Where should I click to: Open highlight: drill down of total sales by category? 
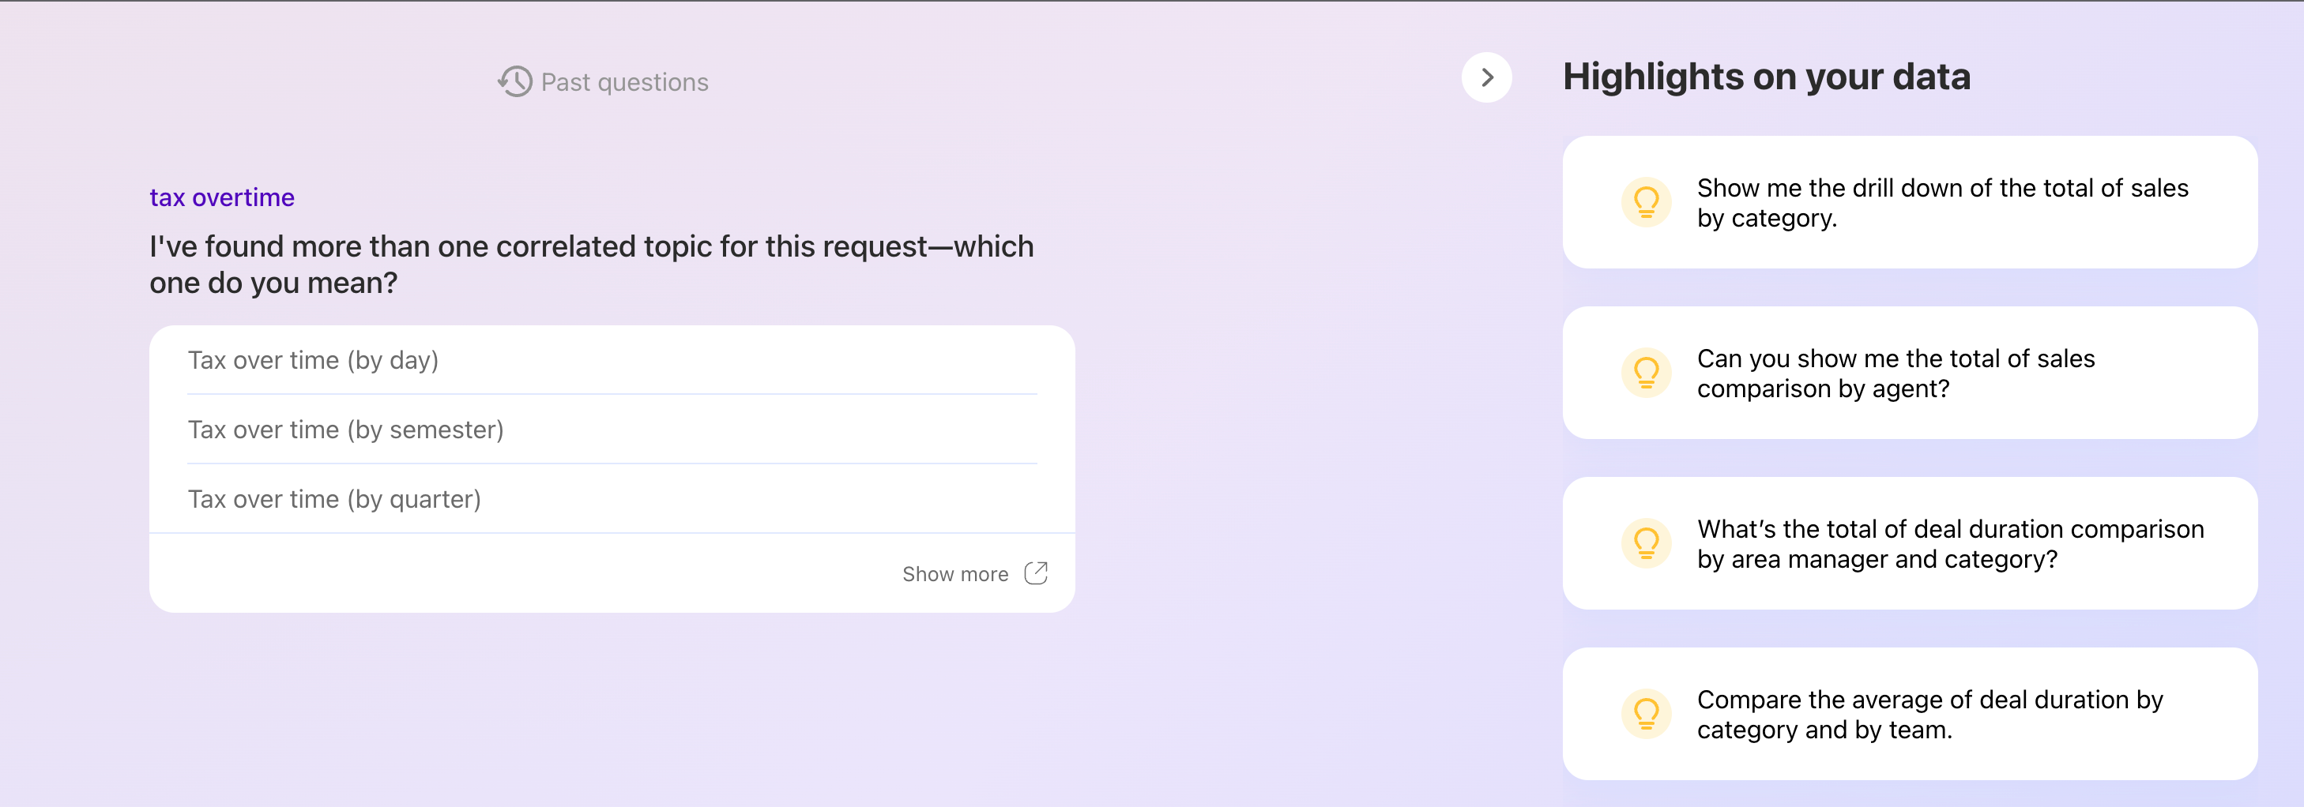(x=1942, y=203)
